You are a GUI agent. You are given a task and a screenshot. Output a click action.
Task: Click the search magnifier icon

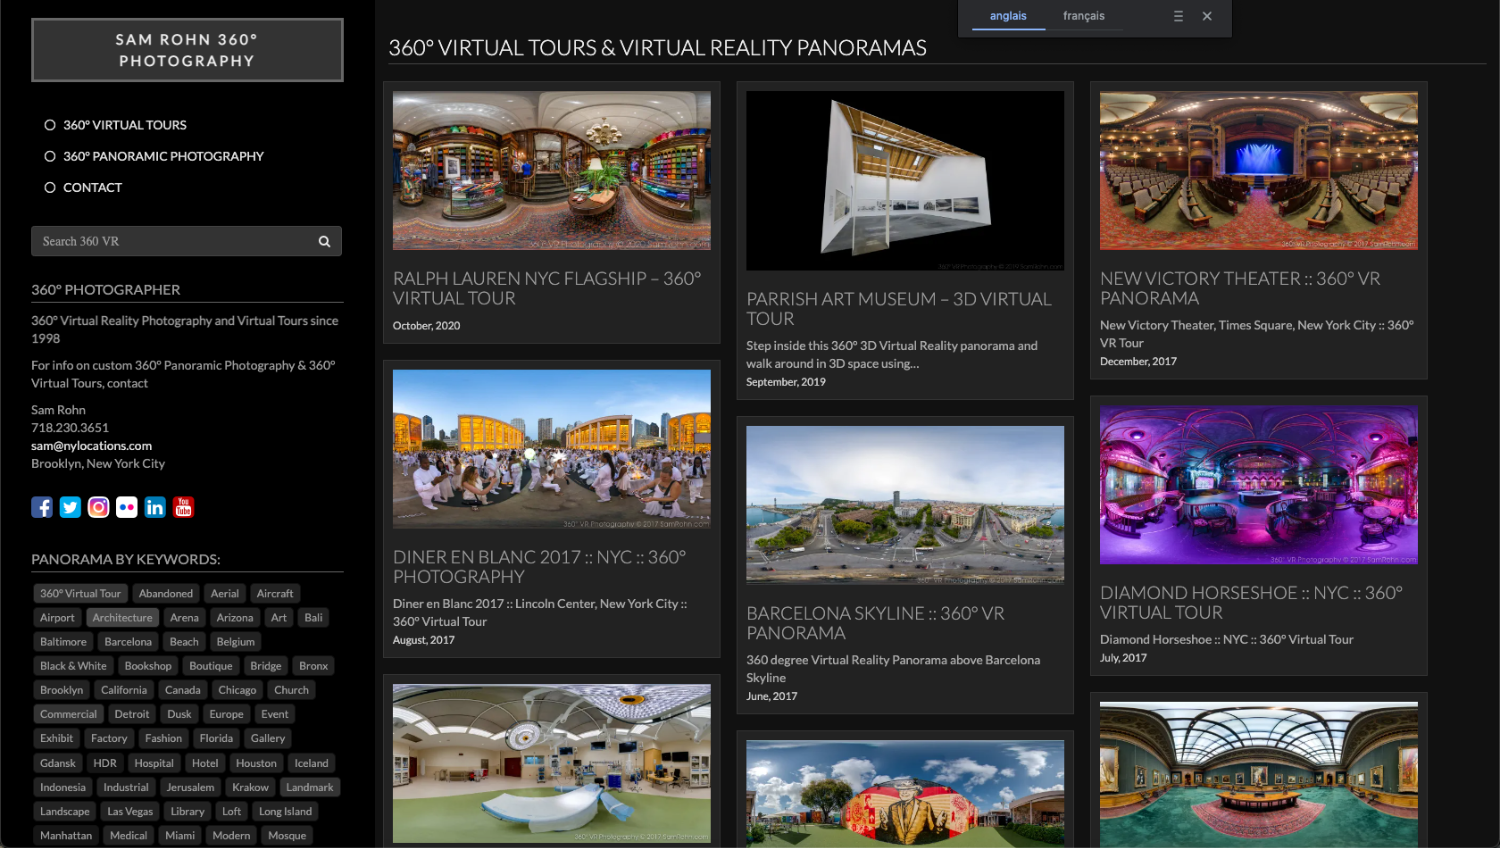click(324, 241)
